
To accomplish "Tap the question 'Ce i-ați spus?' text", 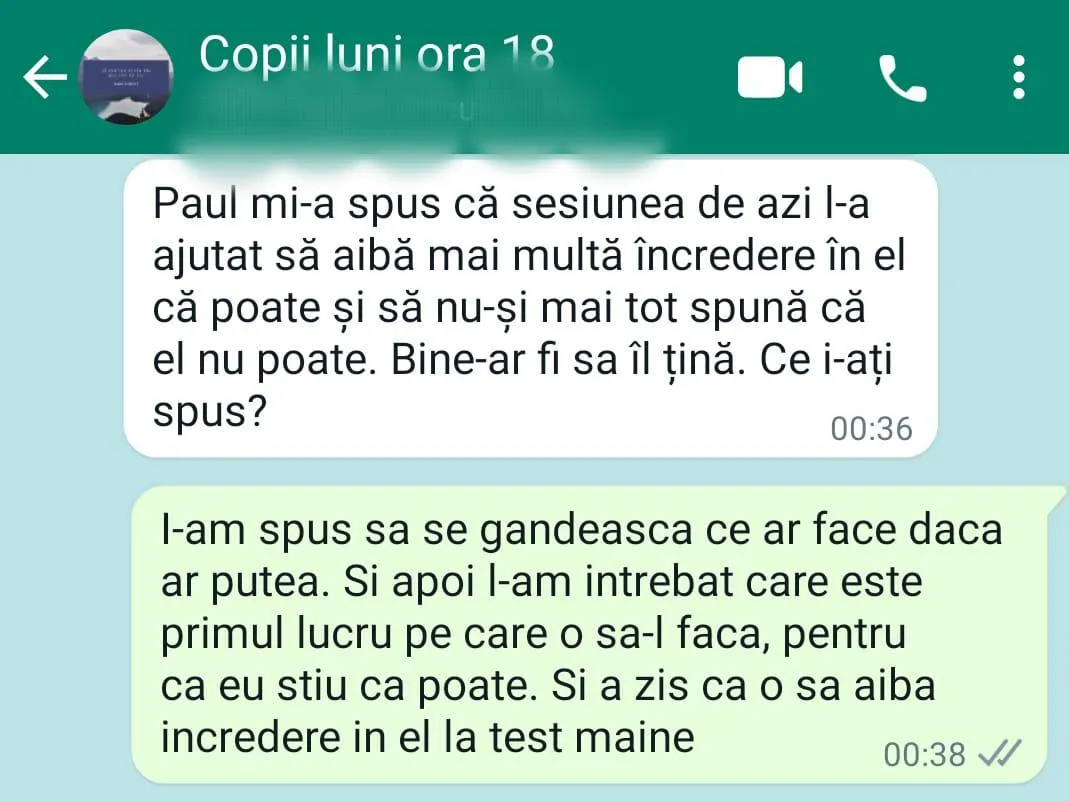I will (x=523, y=386).
